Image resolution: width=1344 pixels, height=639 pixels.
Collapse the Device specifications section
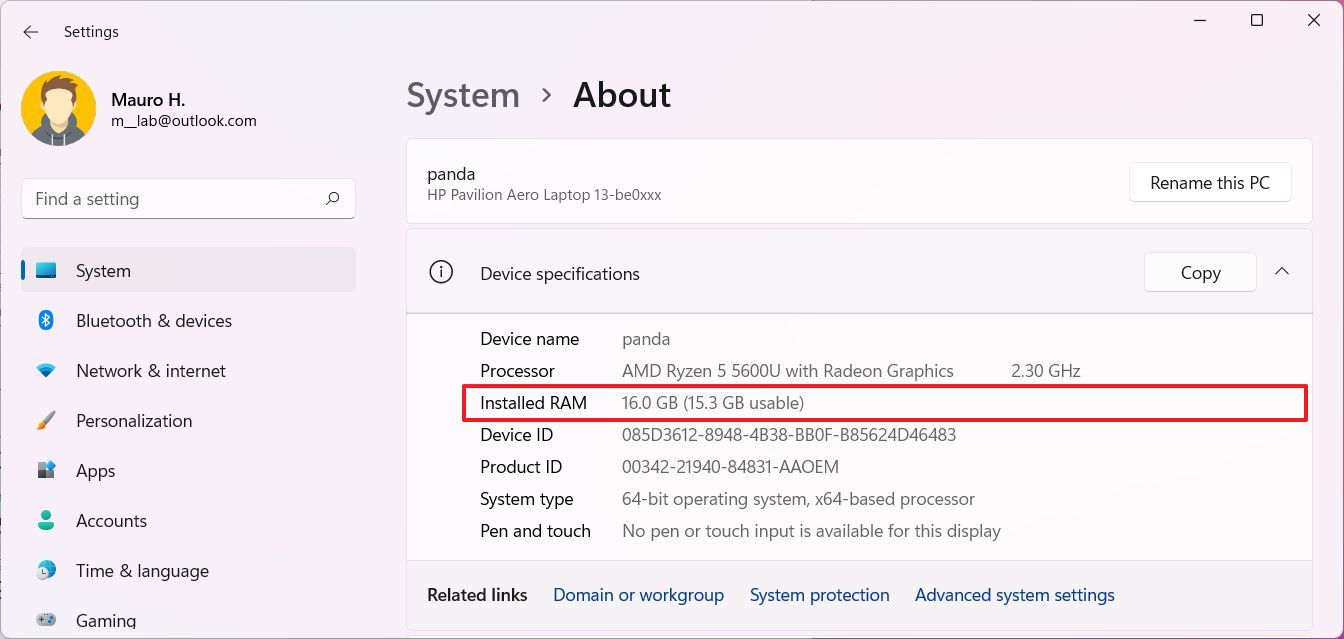[1282, 271]
